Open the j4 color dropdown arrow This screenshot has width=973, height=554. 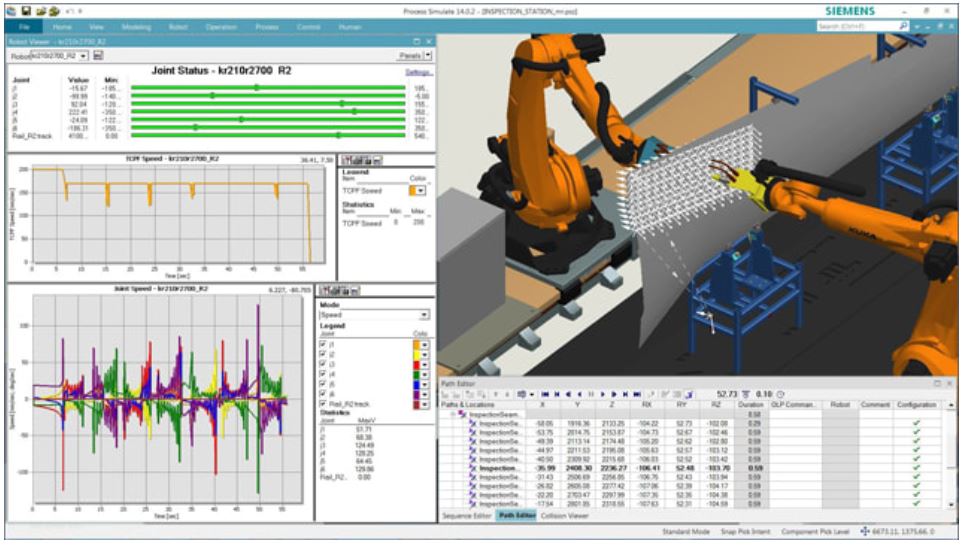click(424, 375)
